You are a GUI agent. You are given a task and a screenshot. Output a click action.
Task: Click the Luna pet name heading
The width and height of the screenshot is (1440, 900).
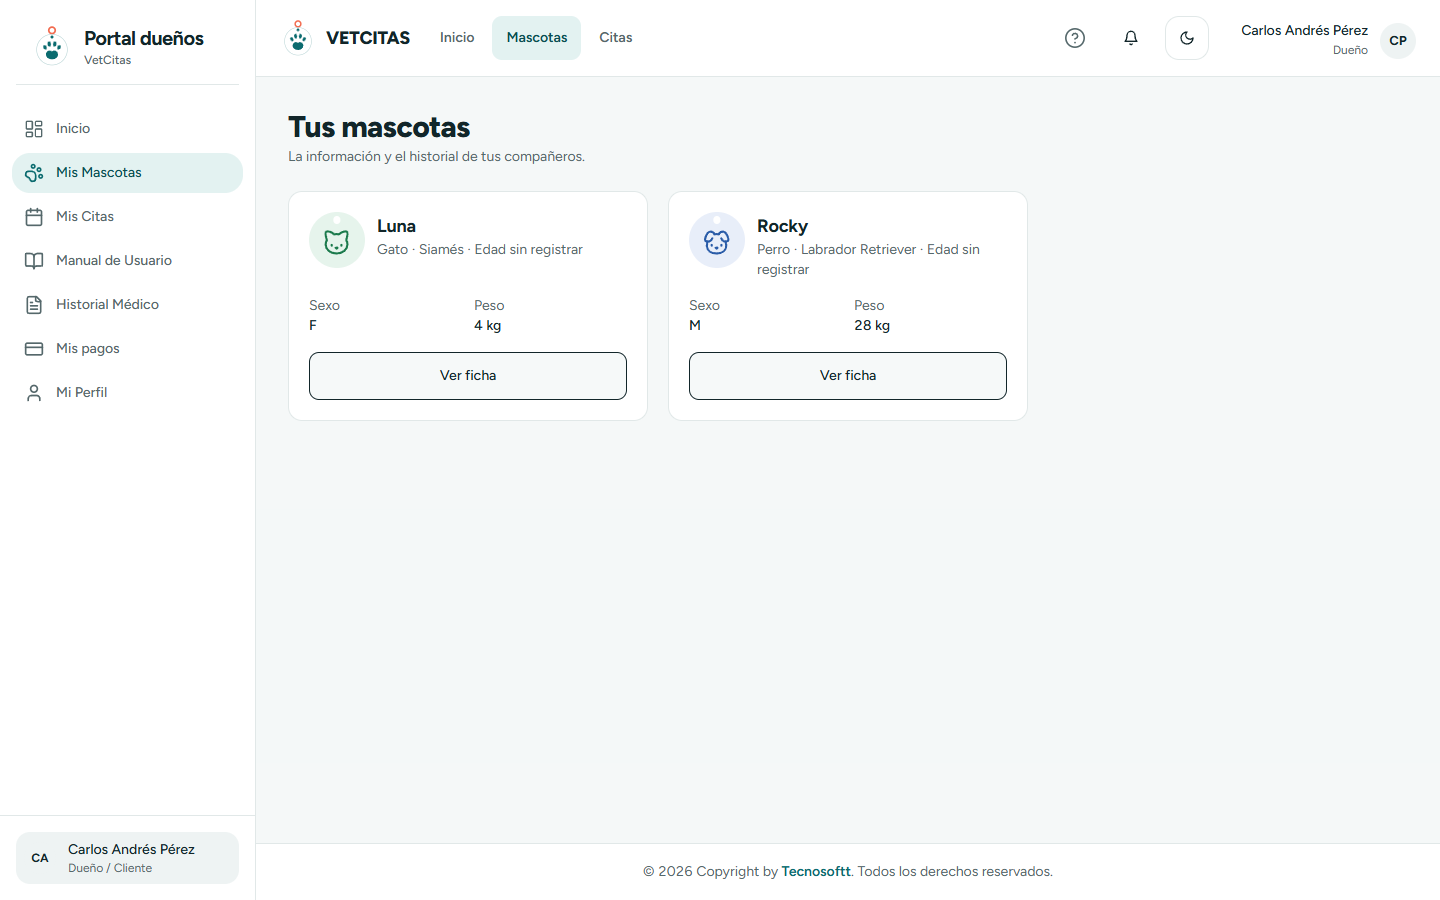pyautogui.click(x=396, y=226)
